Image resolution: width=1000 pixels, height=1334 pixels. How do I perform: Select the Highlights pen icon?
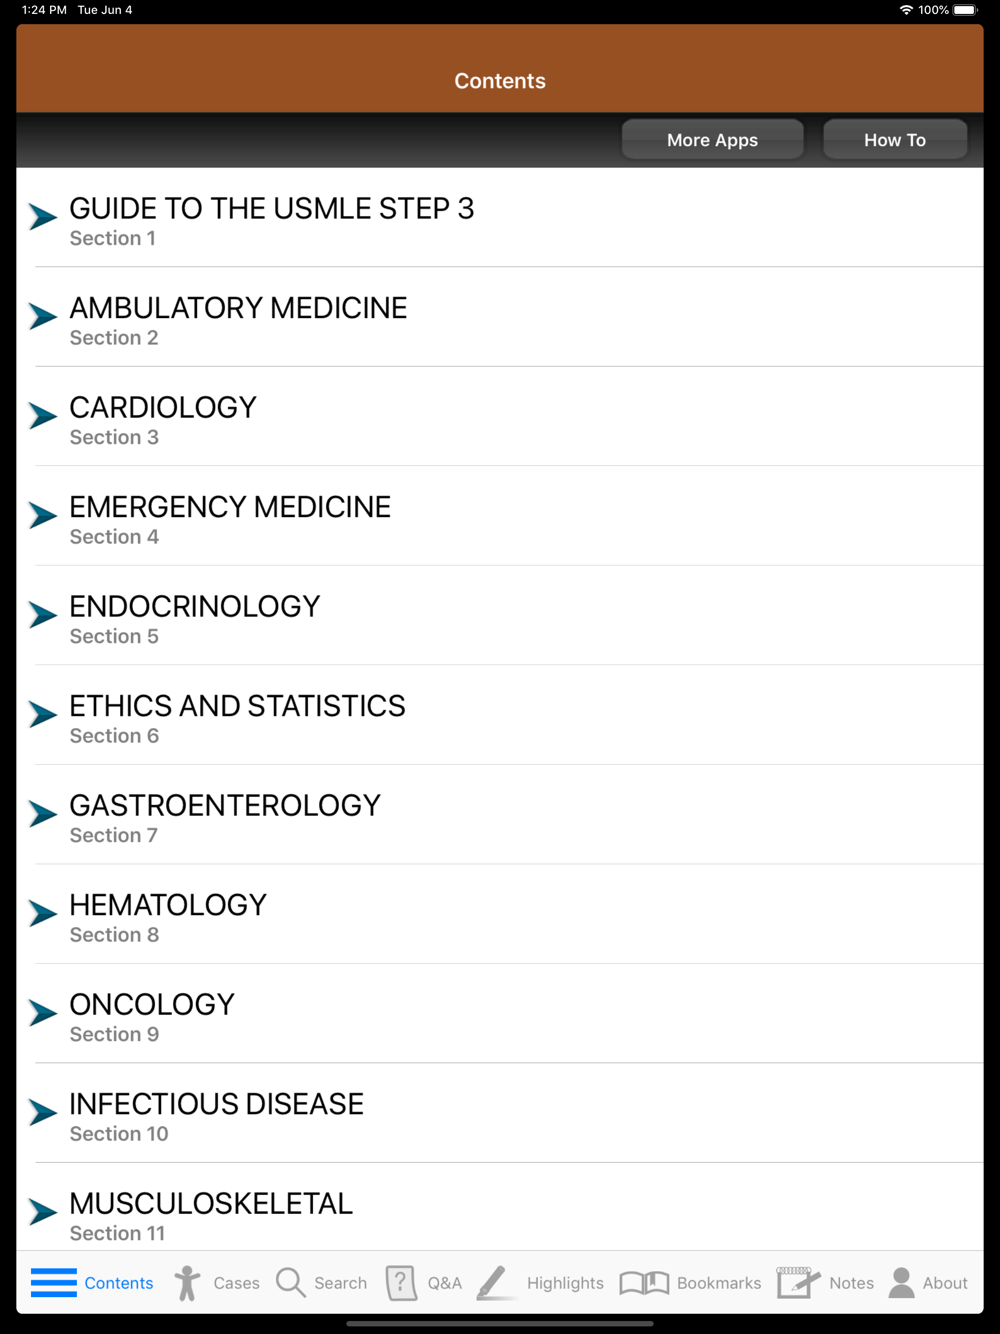coord(494,1283)
